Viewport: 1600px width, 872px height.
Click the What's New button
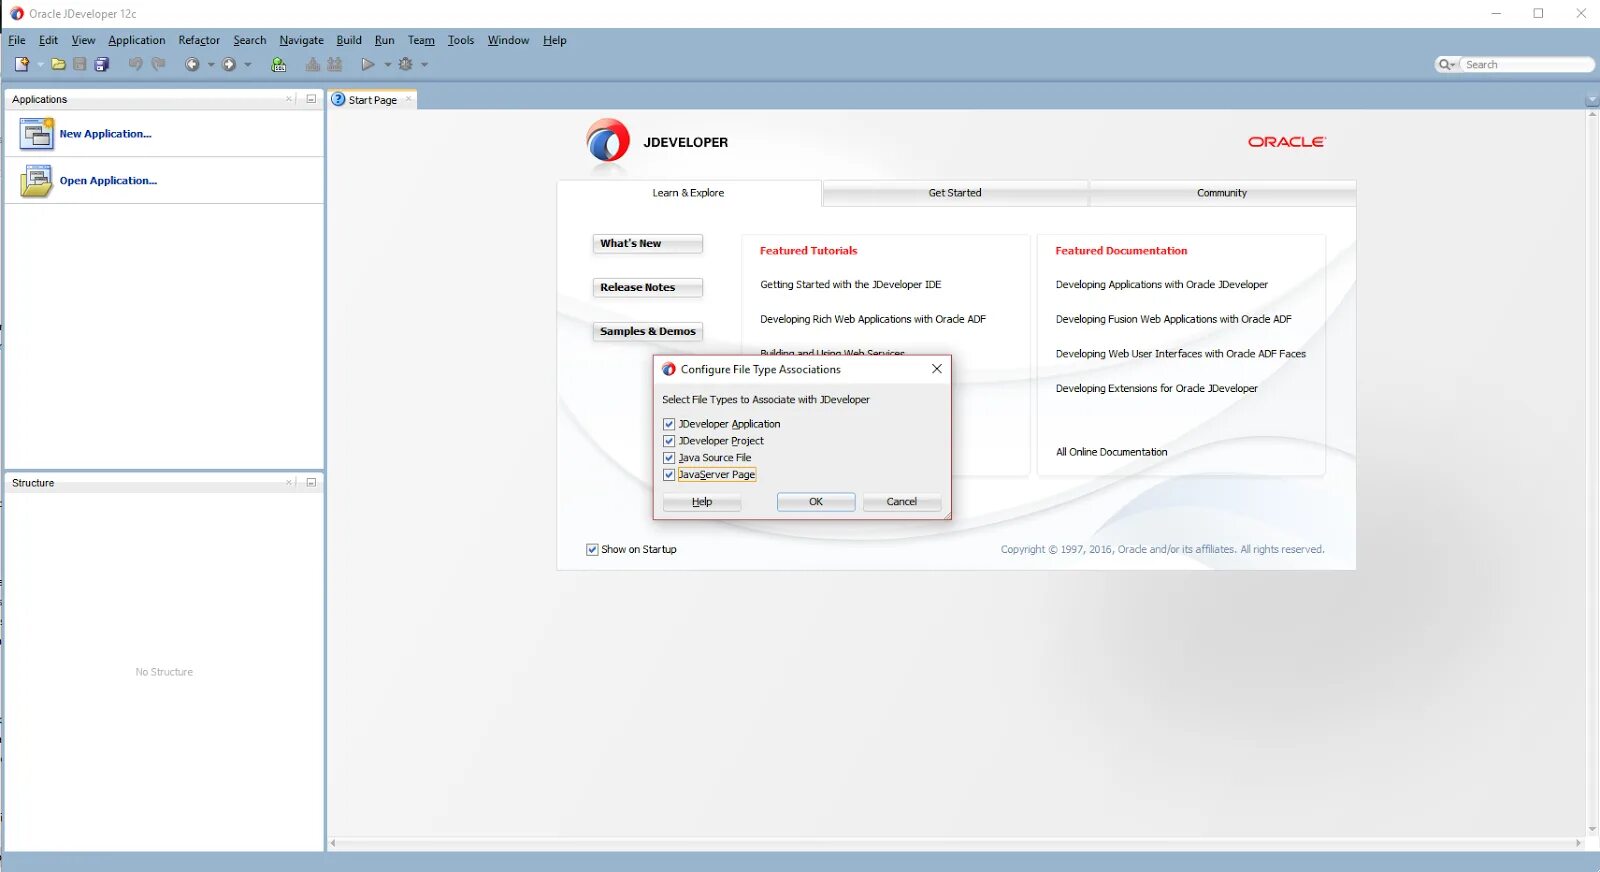click(647, 244)
